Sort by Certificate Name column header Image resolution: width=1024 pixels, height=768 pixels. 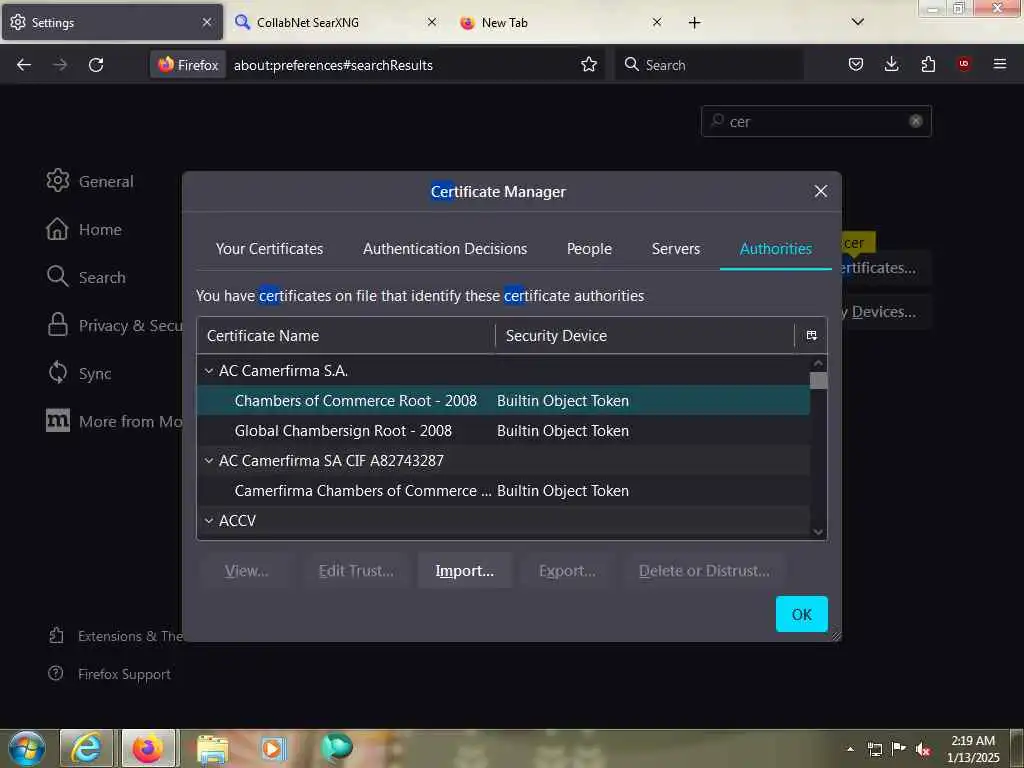click(346, 336)
